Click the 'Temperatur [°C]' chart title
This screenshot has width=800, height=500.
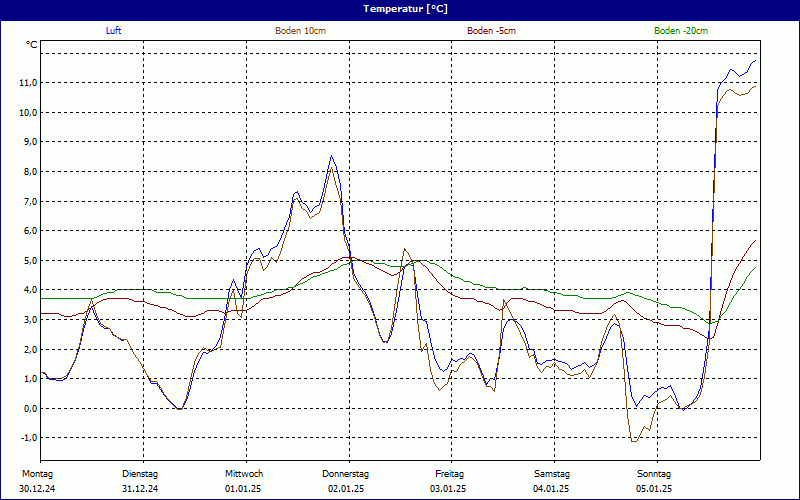click(x=406, y=9)
